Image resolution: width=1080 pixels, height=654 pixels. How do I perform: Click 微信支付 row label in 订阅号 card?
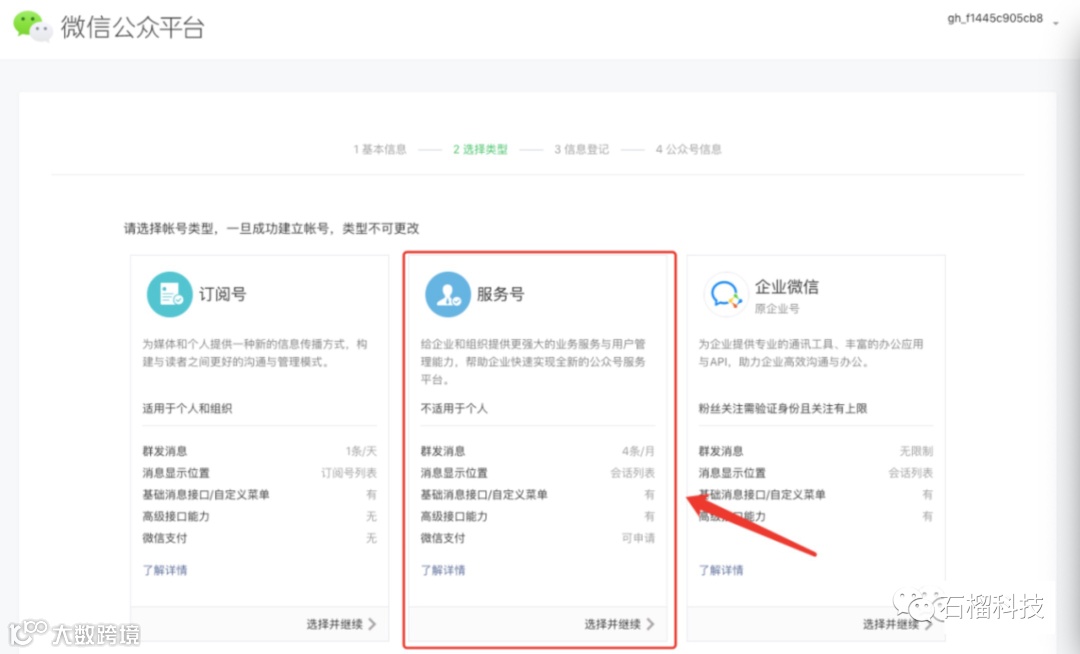[x=165, y=538]
